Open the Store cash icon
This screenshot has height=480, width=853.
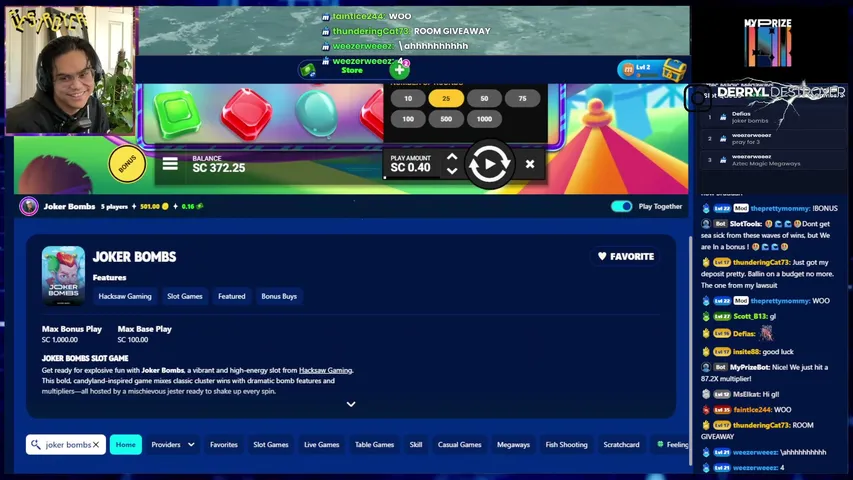(x=308, y=70)
